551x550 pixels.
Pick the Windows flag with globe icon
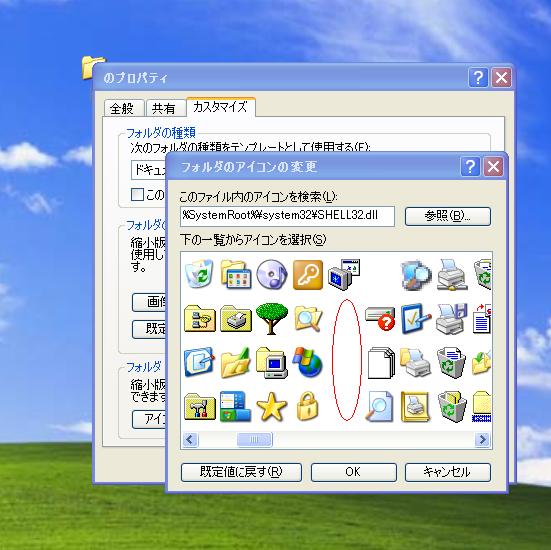pos(307,363)
